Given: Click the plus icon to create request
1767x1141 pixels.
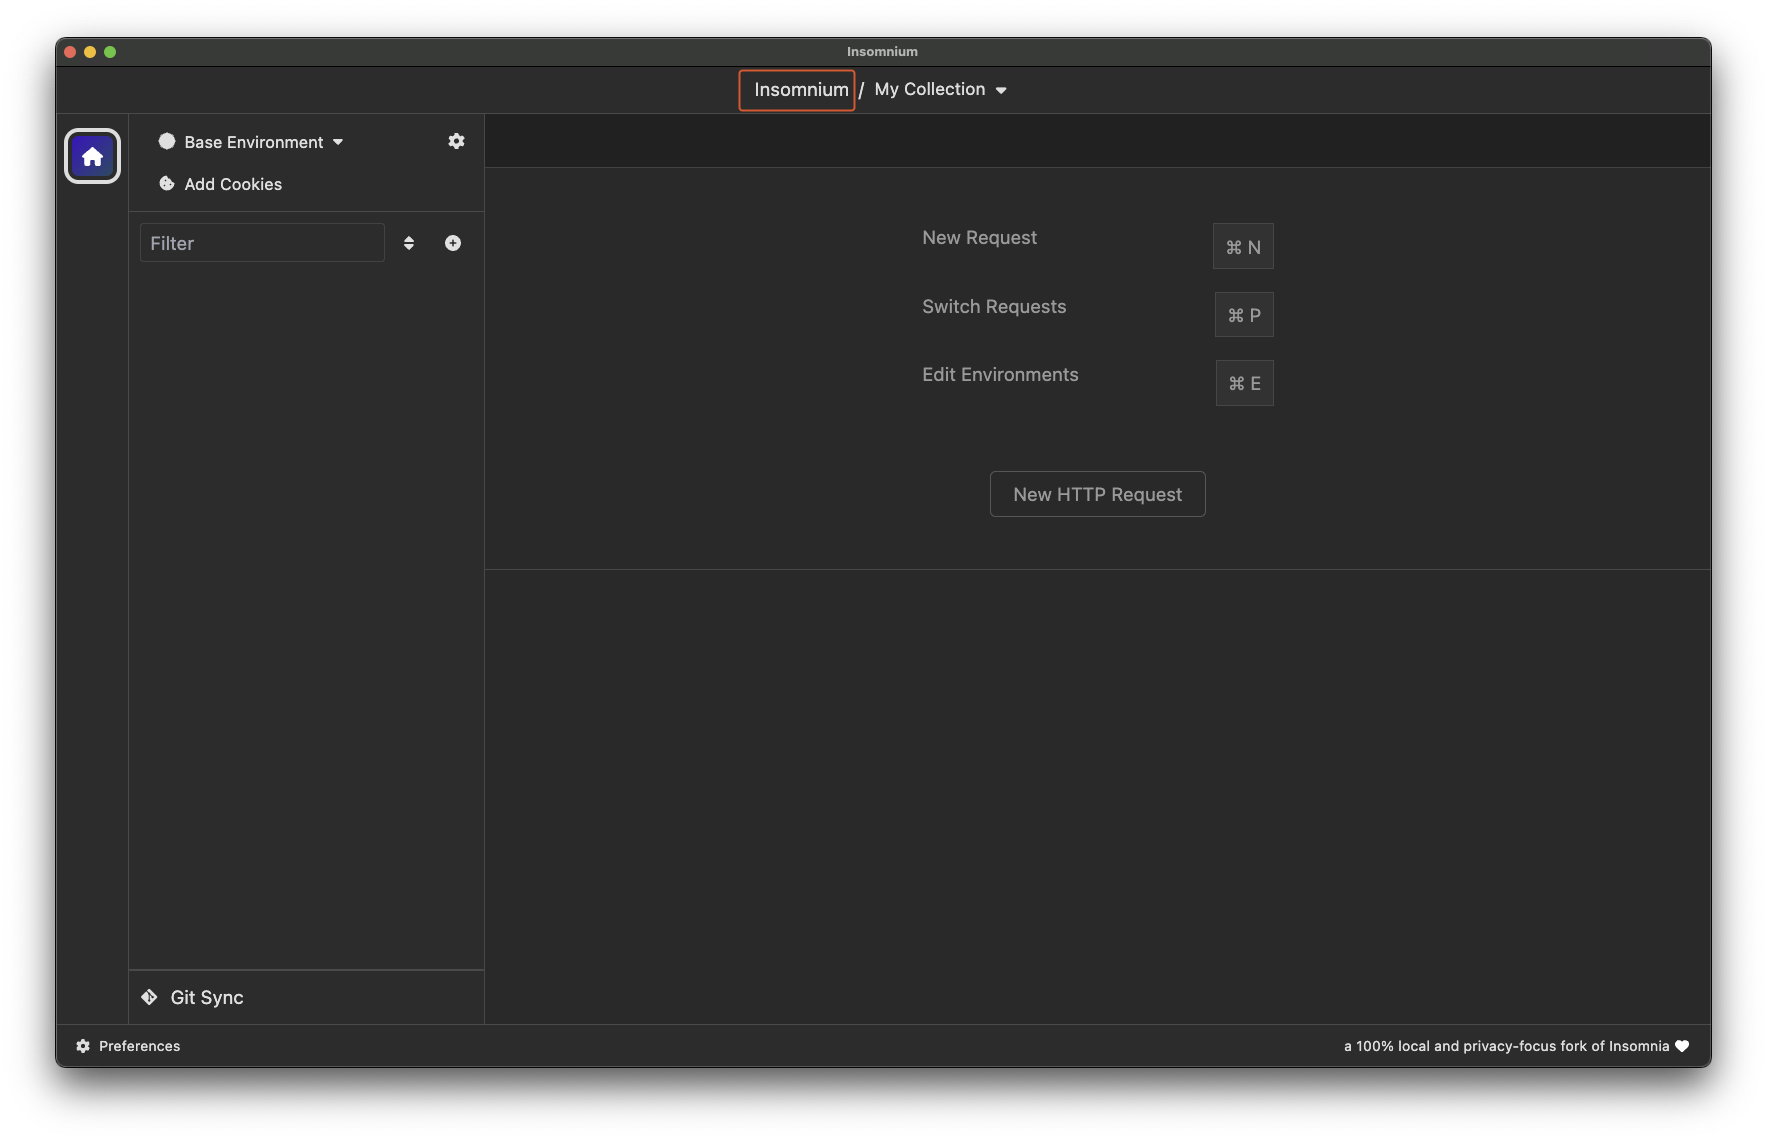Looking at the screenshot, I should (x=453, y=243).
